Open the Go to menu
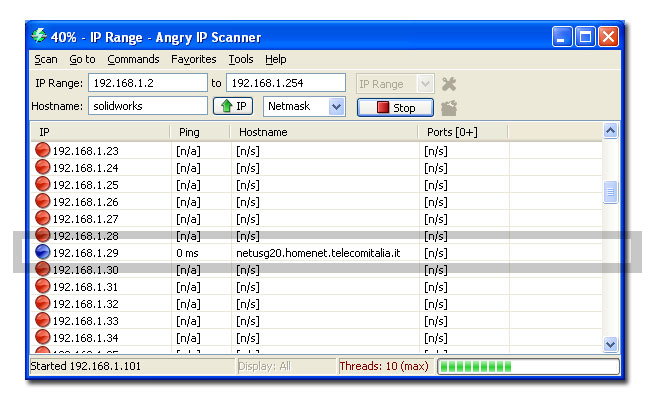Viewport: 650px width, 400px height. point(82,59)
